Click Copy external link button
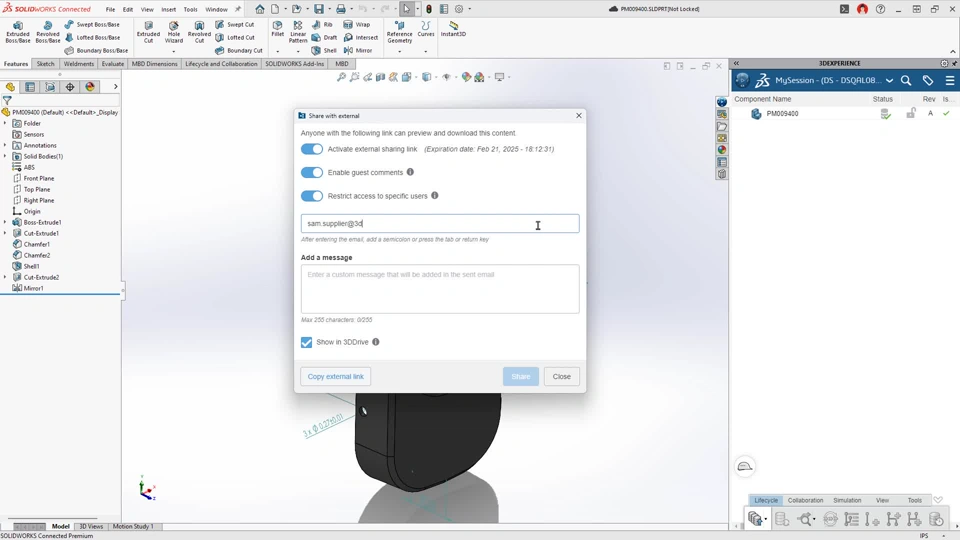The height and width of the screenshot is (540, 960). pyautogui.click(x=336, y=377)
